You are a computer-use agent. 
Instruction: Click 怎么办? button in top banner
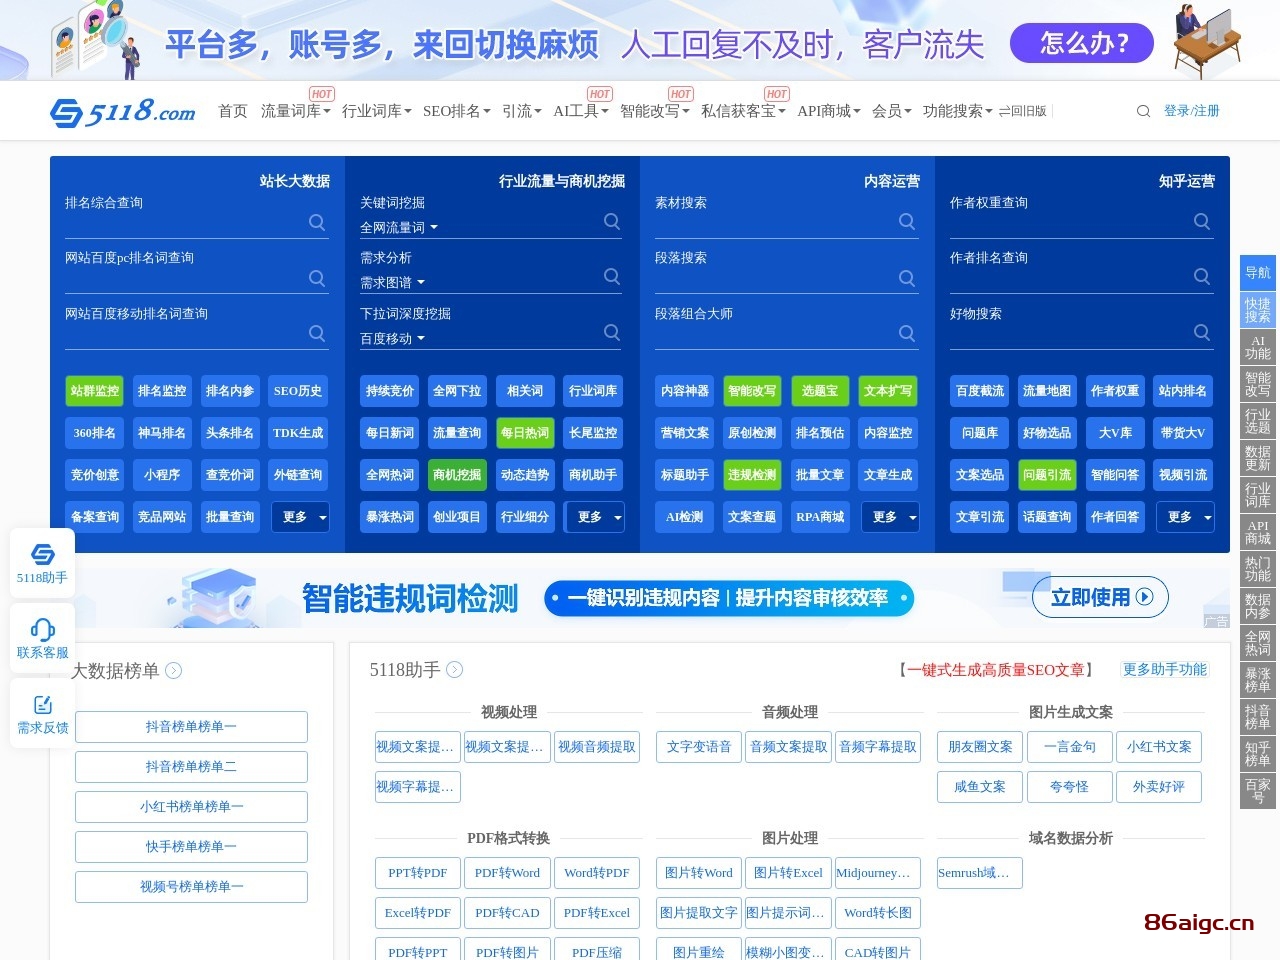tap(1082, 43)
